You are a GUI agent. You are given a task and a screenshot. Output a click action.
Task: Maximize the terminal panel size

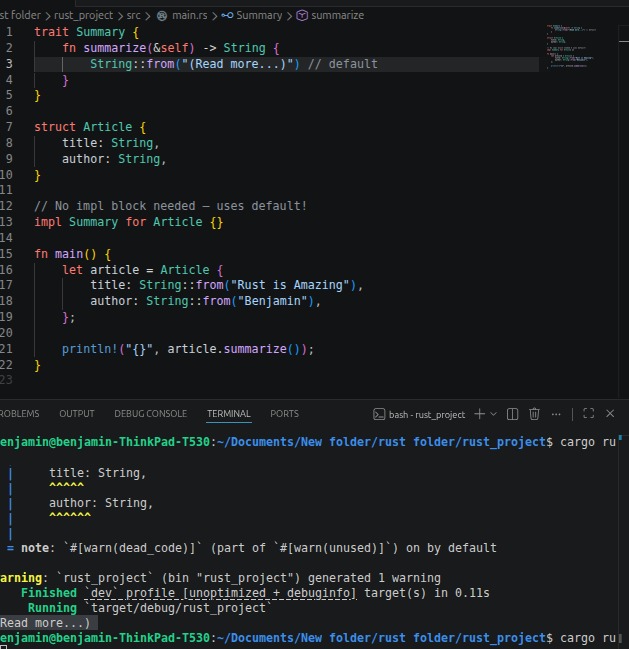[x=588, y=413]
